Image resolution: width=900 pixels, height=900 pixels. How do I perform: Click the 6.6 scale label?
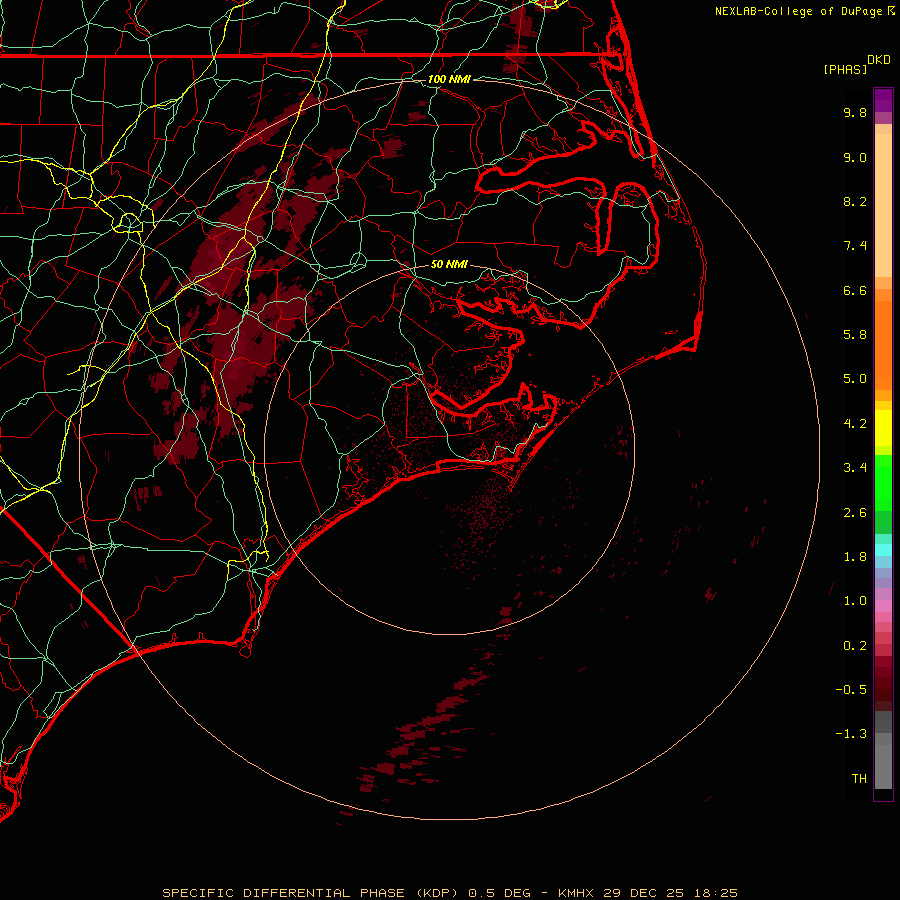[855, 290]
